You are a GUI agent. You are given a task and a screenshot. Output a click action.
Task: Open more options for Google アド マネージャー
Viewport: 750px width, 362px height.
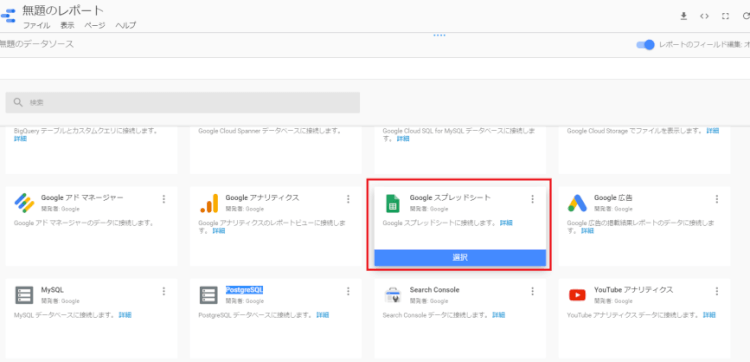[x=164, y=199]
